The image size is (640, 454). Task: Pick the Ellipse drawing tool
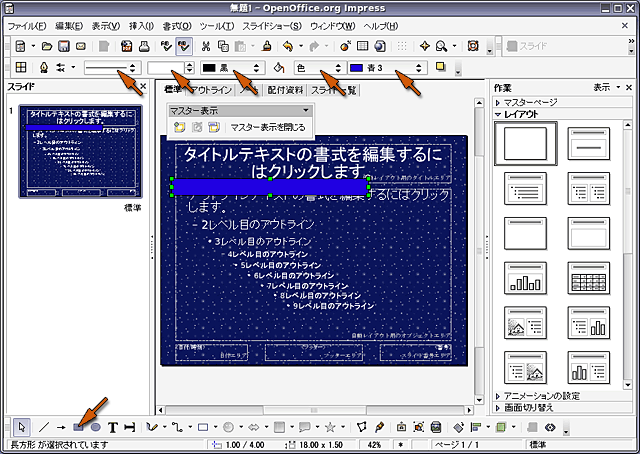point(95,427)
